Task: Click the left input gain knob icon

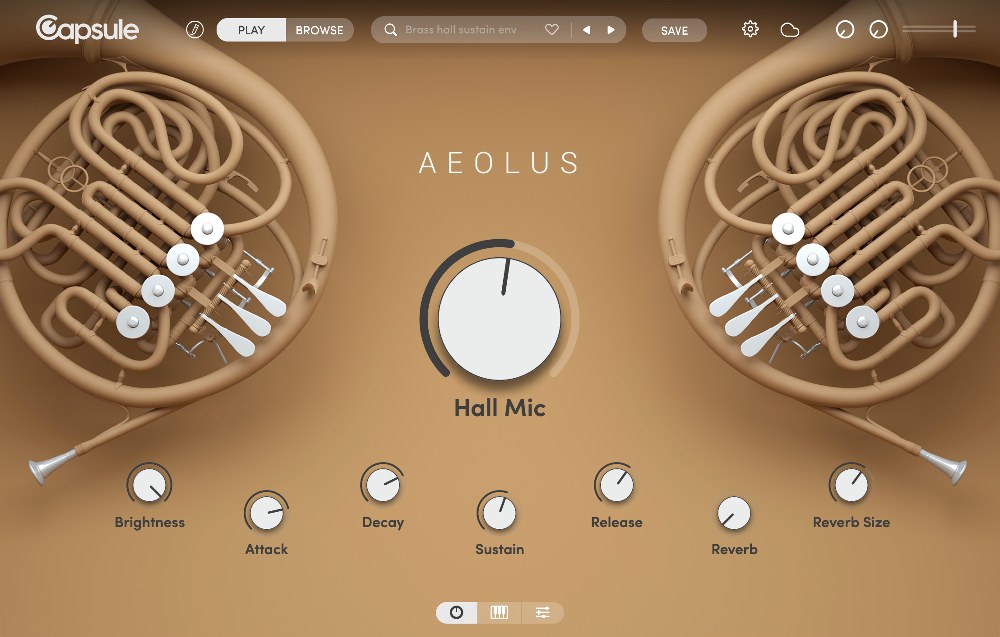Action: 845,30
